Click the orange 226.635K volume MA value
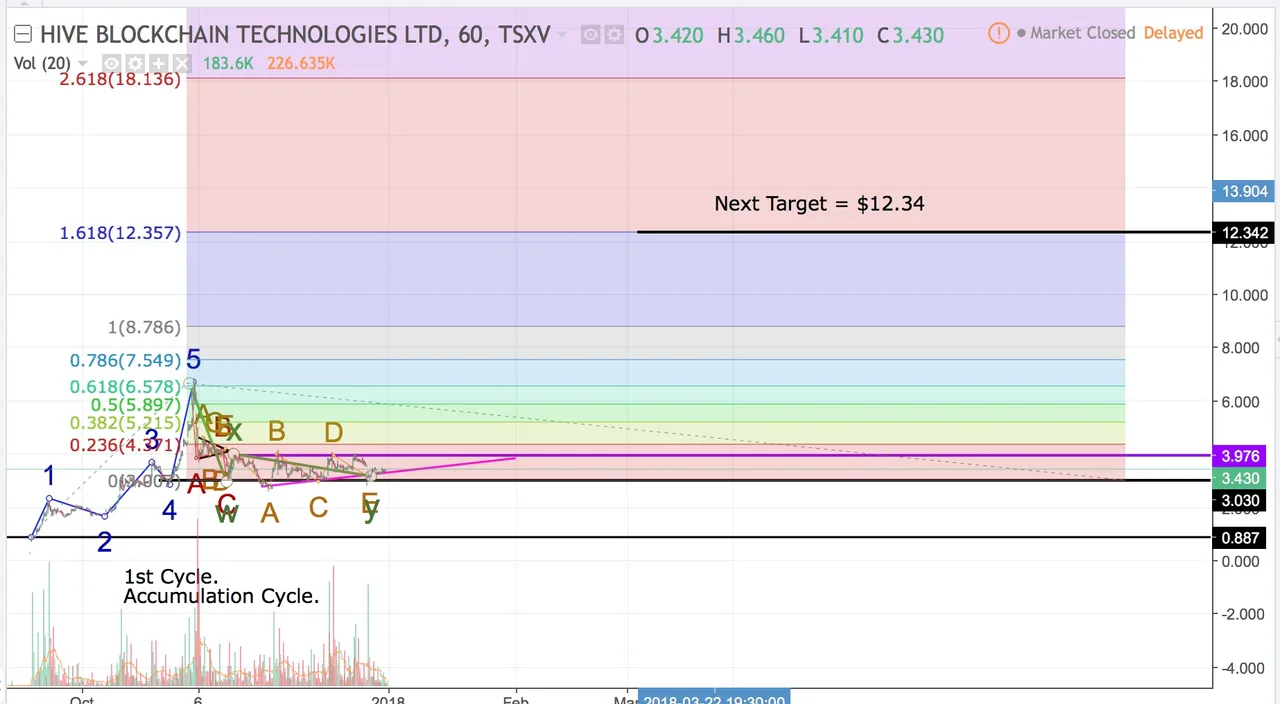Image resolution: width=1280 pixels, height=704 pixels. click(301, 64)
